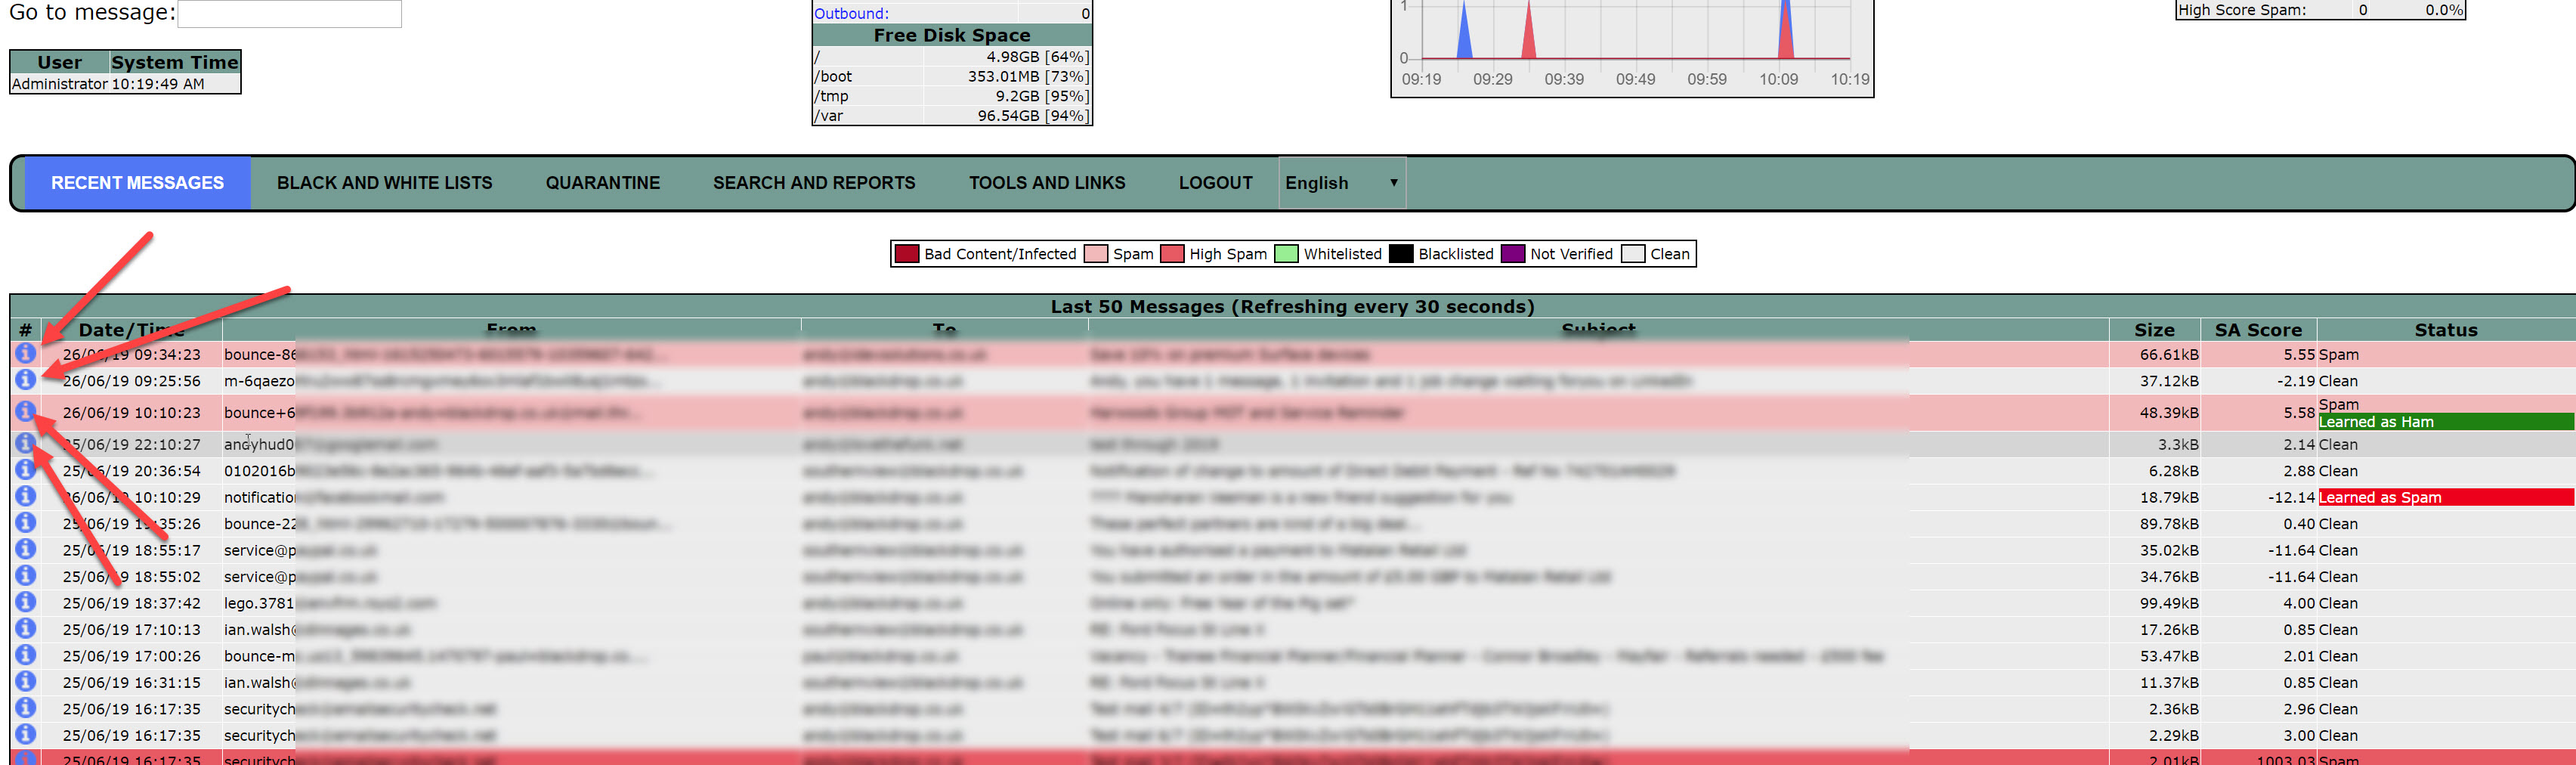Click info icon for 25/06/19 17:10:13 message

pos(25,629)
